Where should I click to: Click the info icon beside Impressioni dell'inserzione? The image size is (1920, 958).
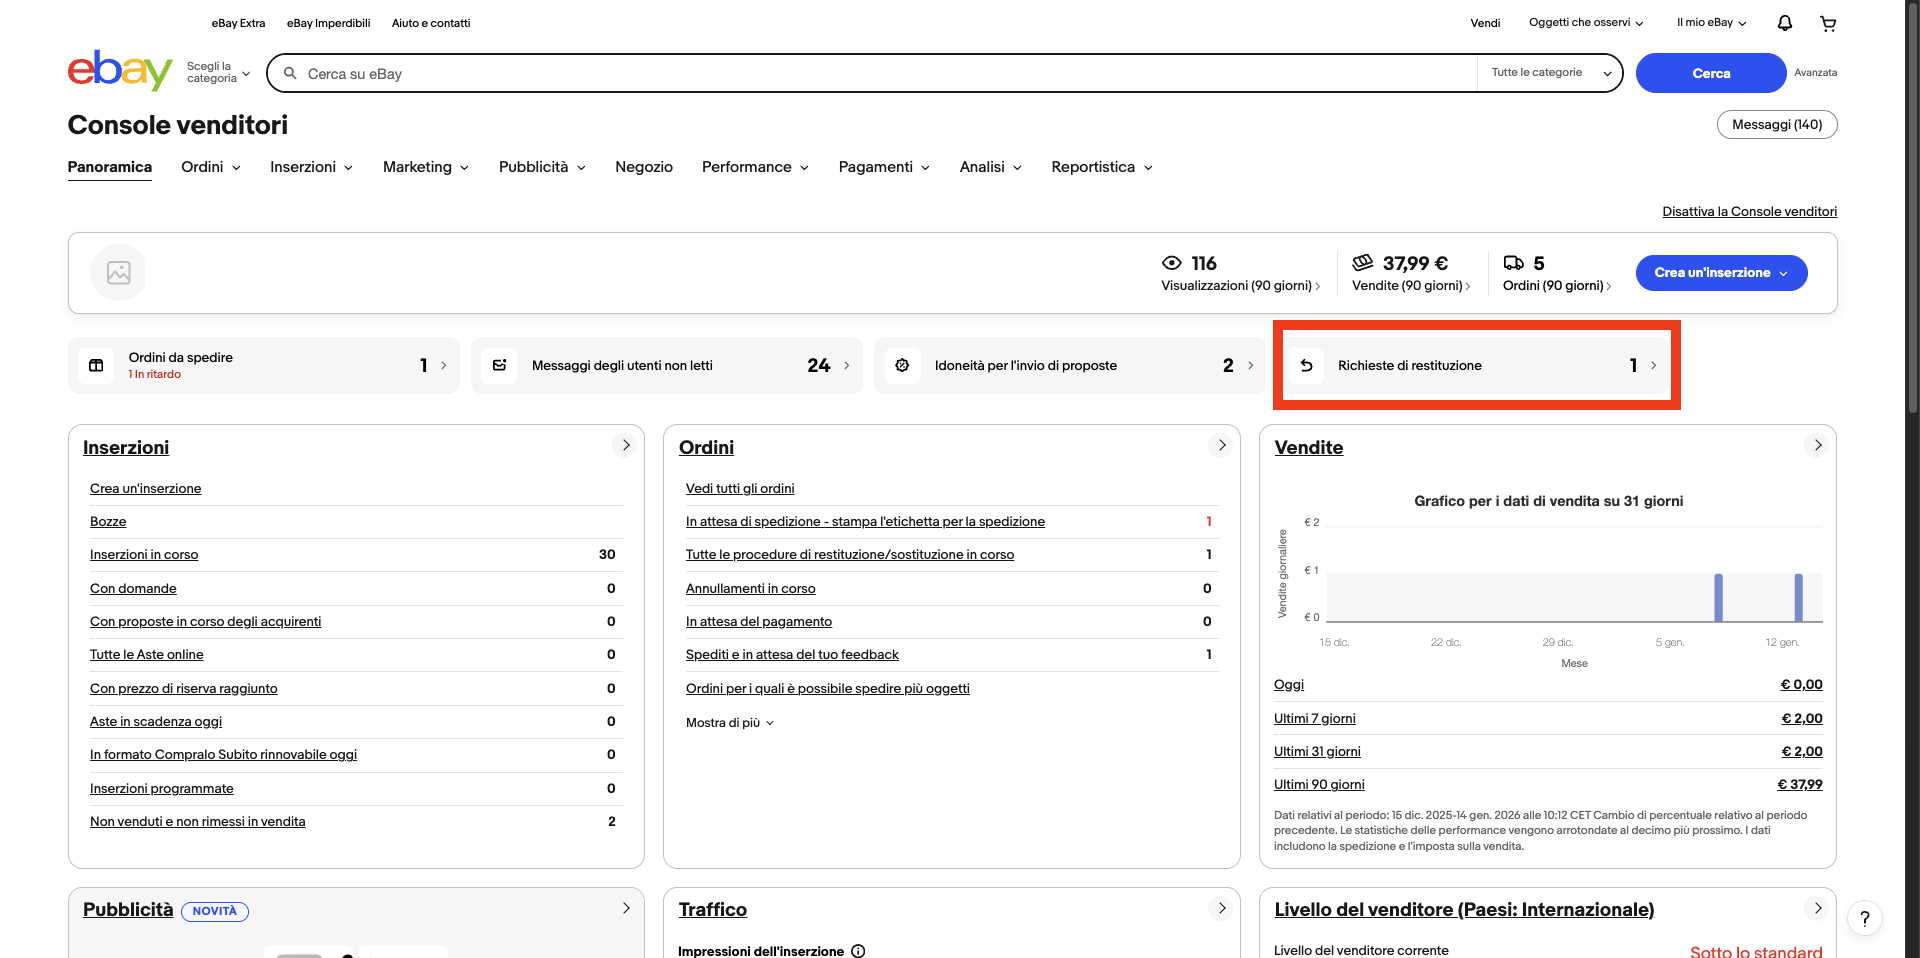[858, 951]
